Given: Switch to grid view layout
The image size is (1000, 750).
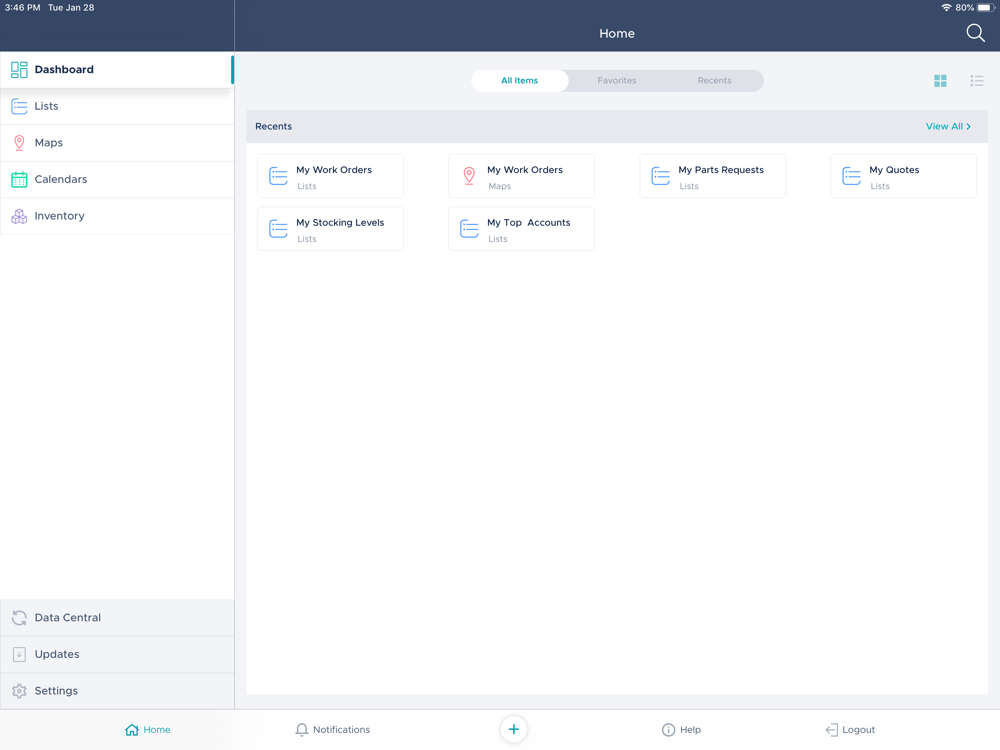Looking at the screenshot, I should click(x=940, y=81).
